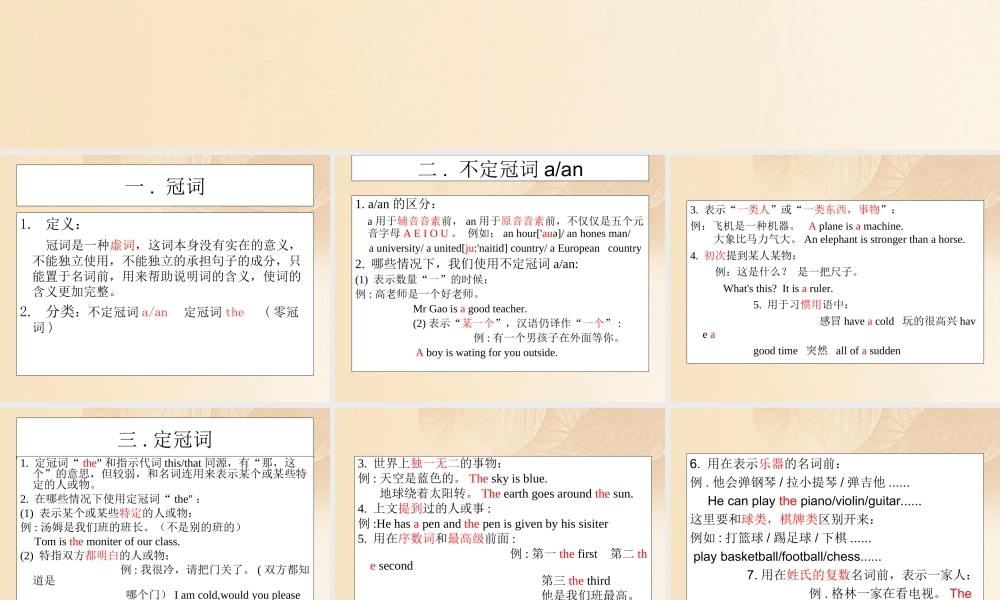
Task: Click the sentence 'A boy is wating for you outside.'
Action: [487, 353]
